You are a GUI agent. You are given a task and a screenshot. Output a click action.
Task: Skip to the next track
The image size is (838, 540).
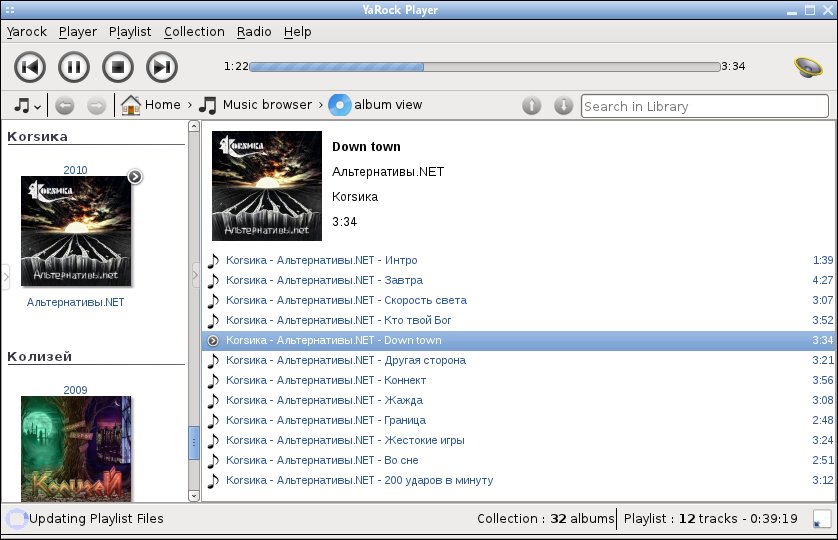[x=162, y=67]
